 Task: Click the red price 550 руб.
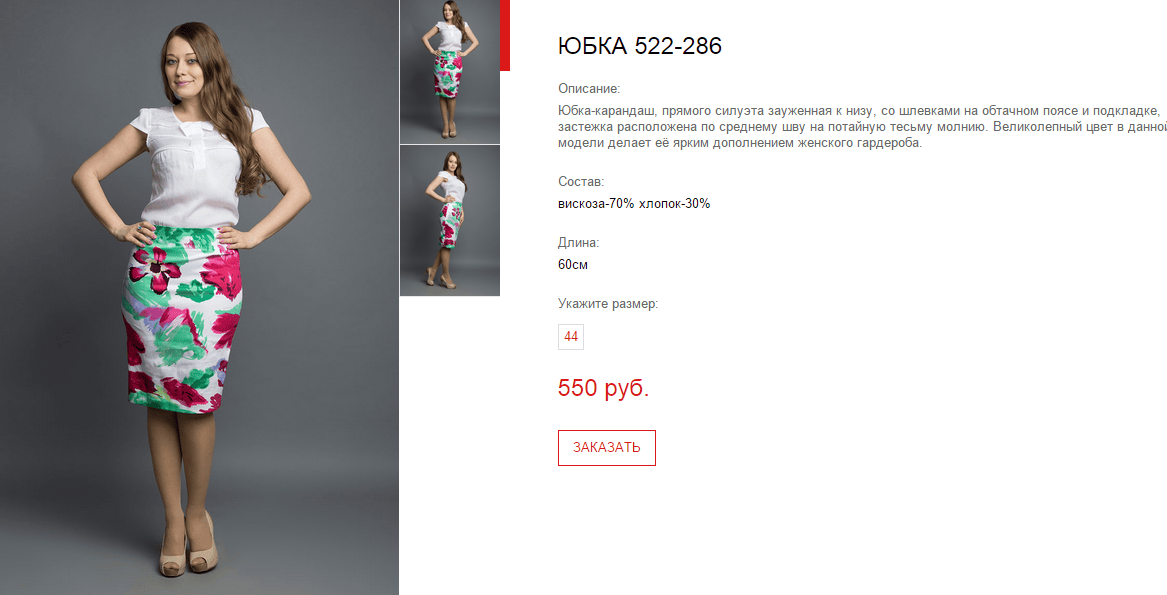coord(604,388)
